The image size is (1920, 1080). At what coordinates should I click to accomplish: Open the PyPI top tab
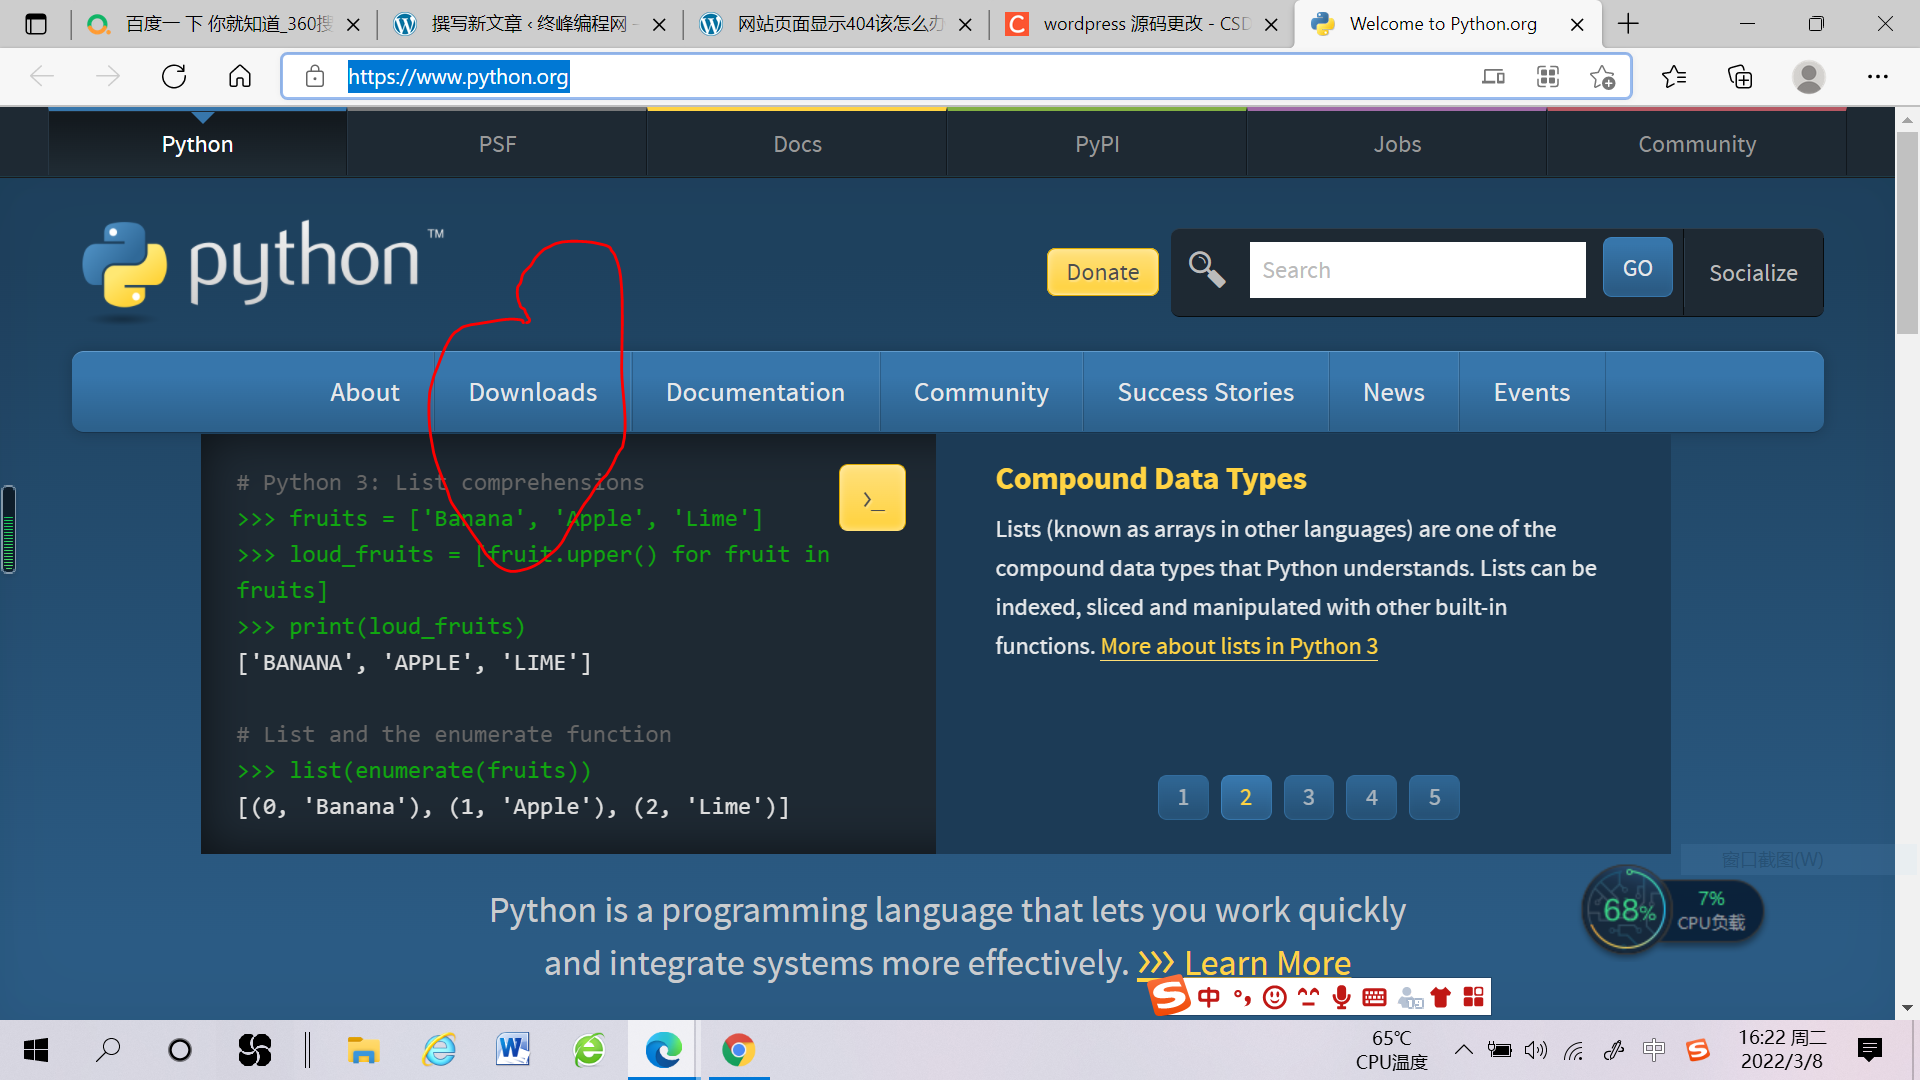(x=1097, y=144)
